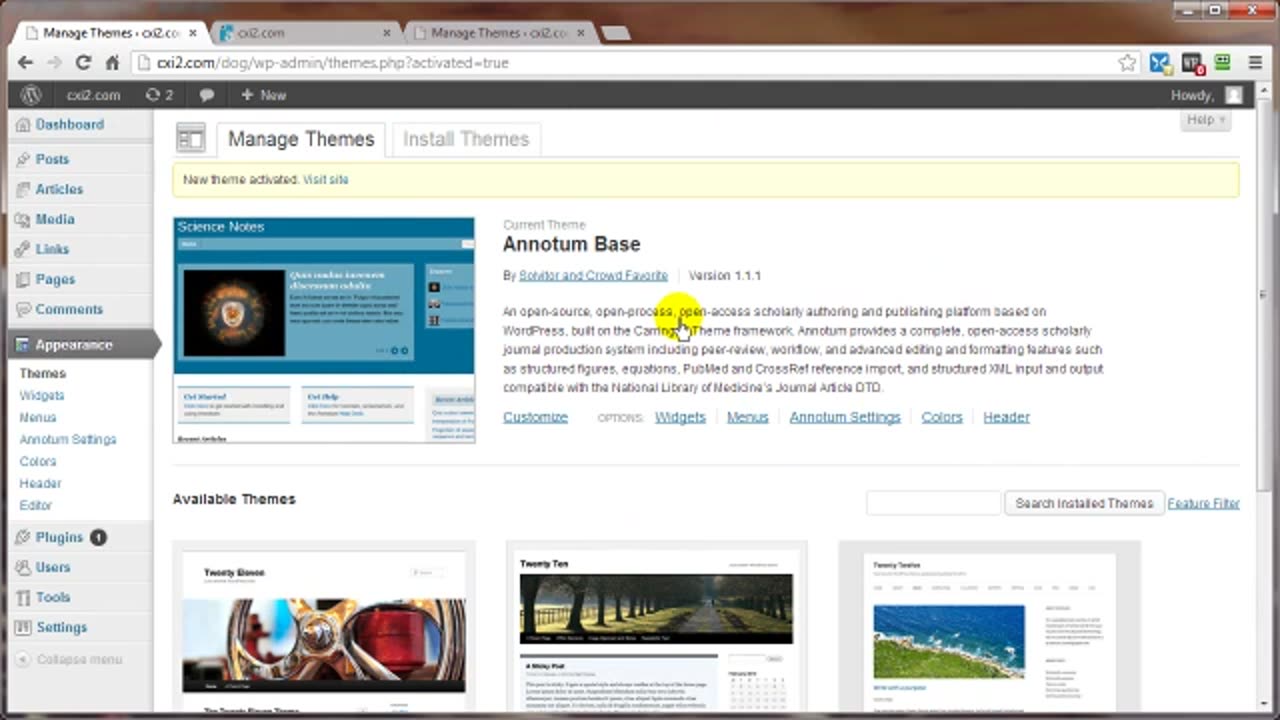The width and height of the screenshot is (1280, 720).
Task: Click the Posts pushpin icon
Action: tap(23, 159)
